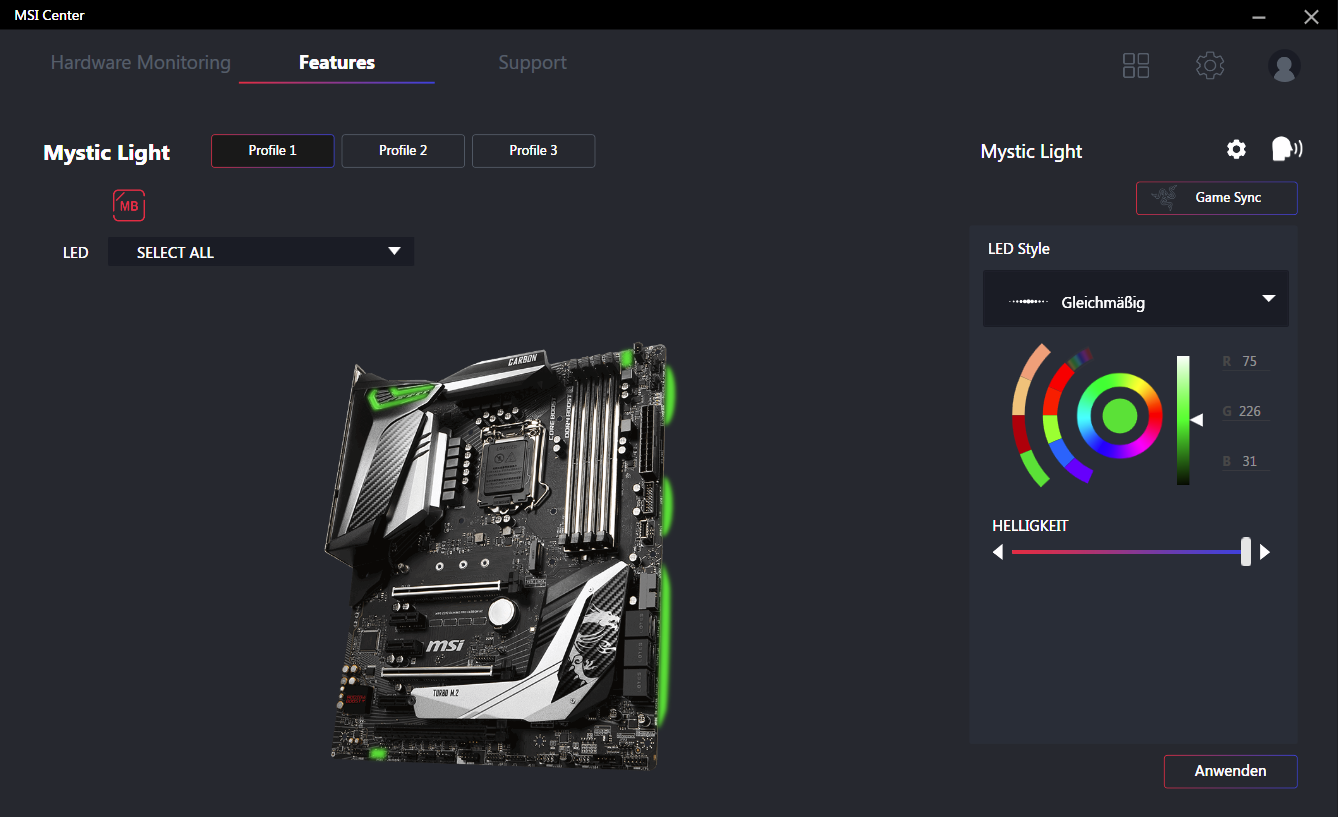
Task: Enable the voice command head icon
Action: 1286,149
